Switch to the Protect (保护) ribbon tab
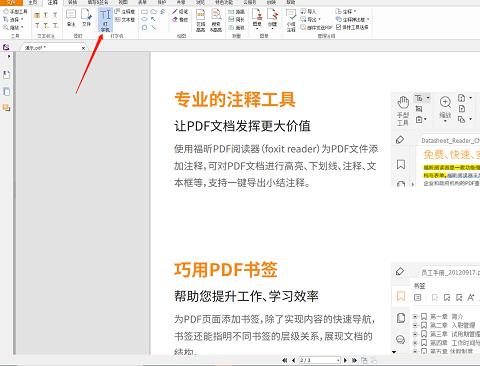Image resolution: width=480 pixels, height=366 pixels. pos(162,2)
